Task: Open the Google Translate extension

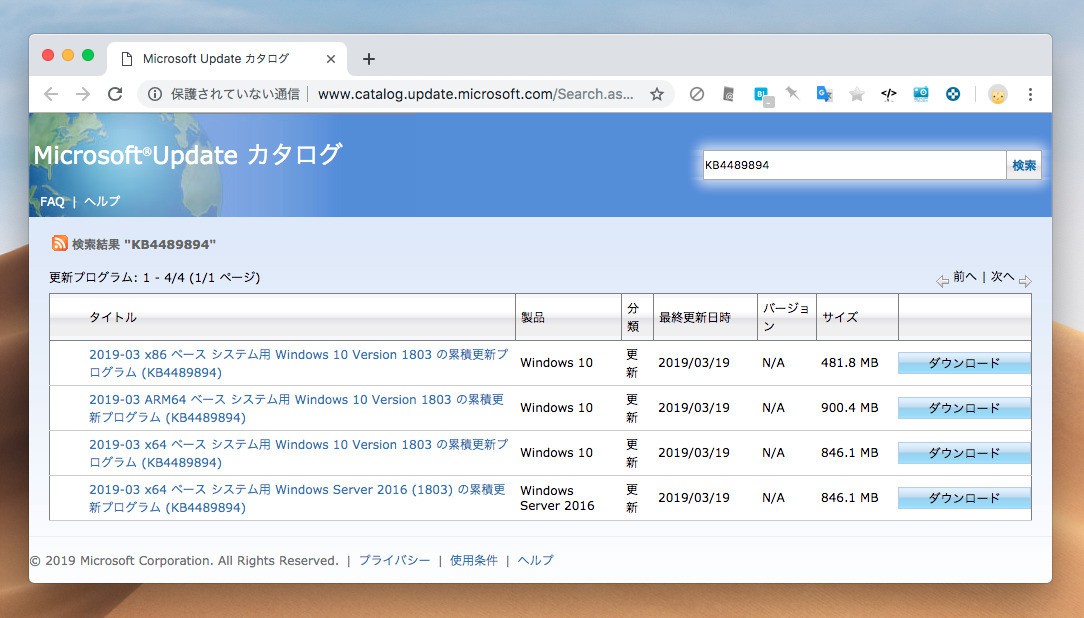Action: point(824,94)
